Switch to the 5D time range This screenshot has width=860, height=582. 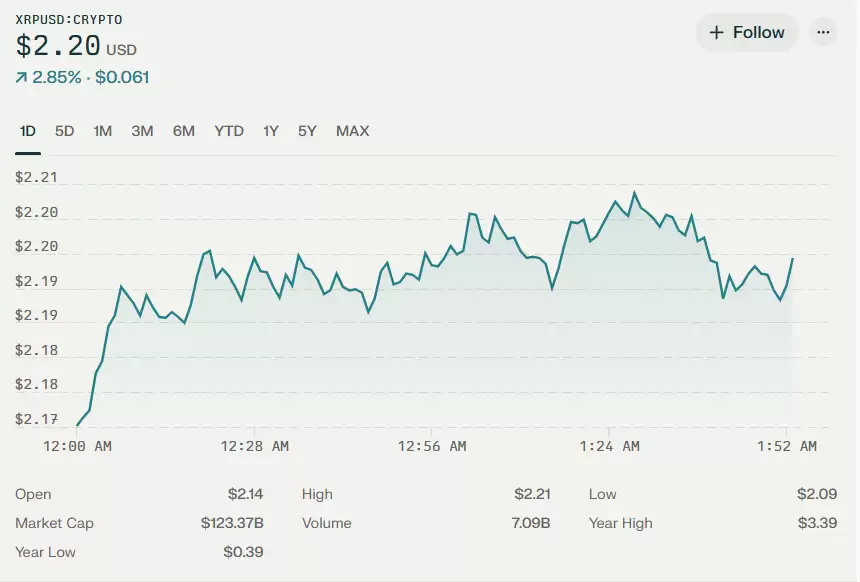click(x=65, y=131)
